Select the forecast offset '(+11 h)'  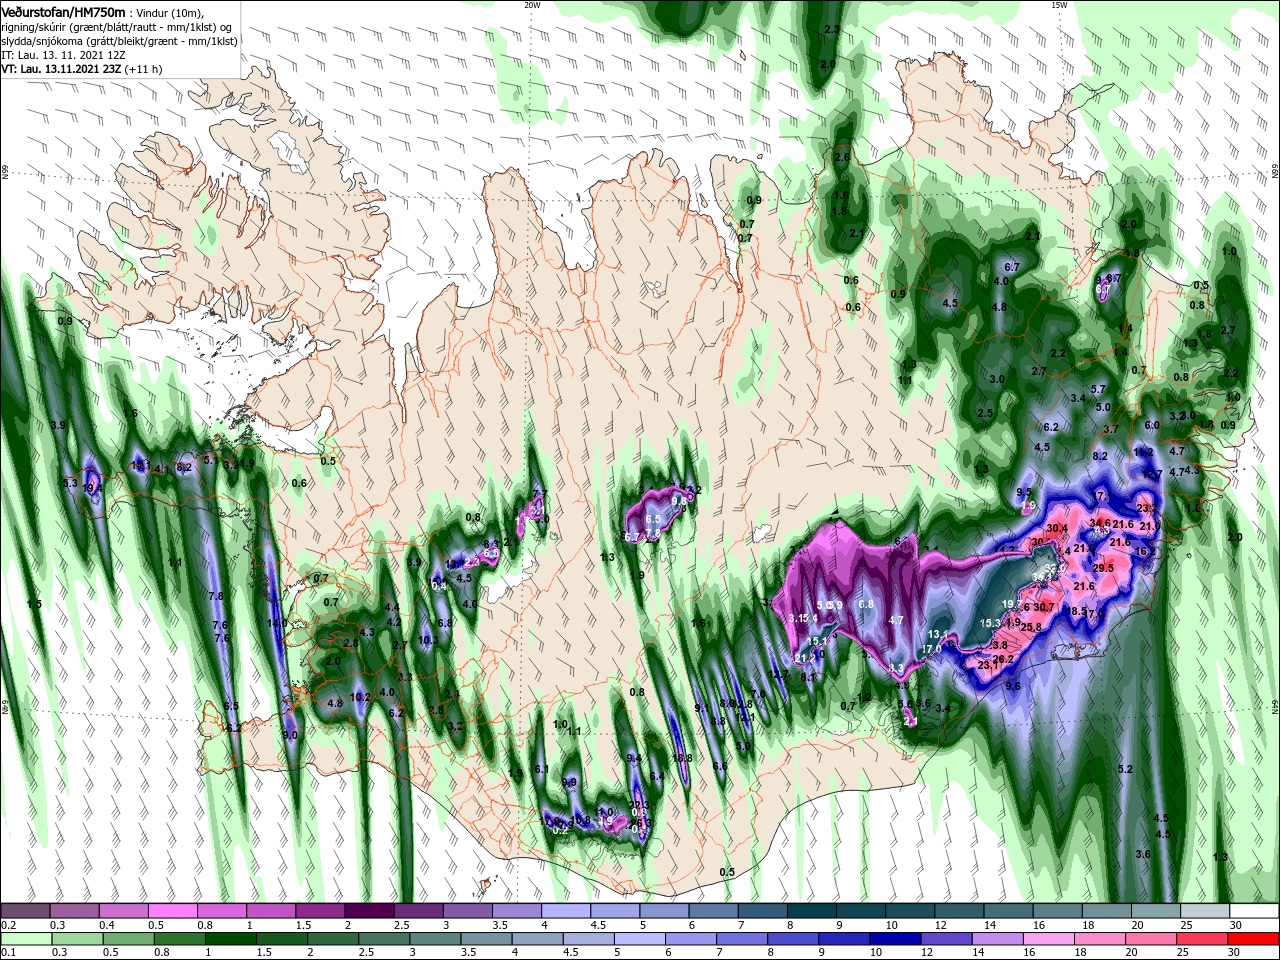(x=144, y=69)
